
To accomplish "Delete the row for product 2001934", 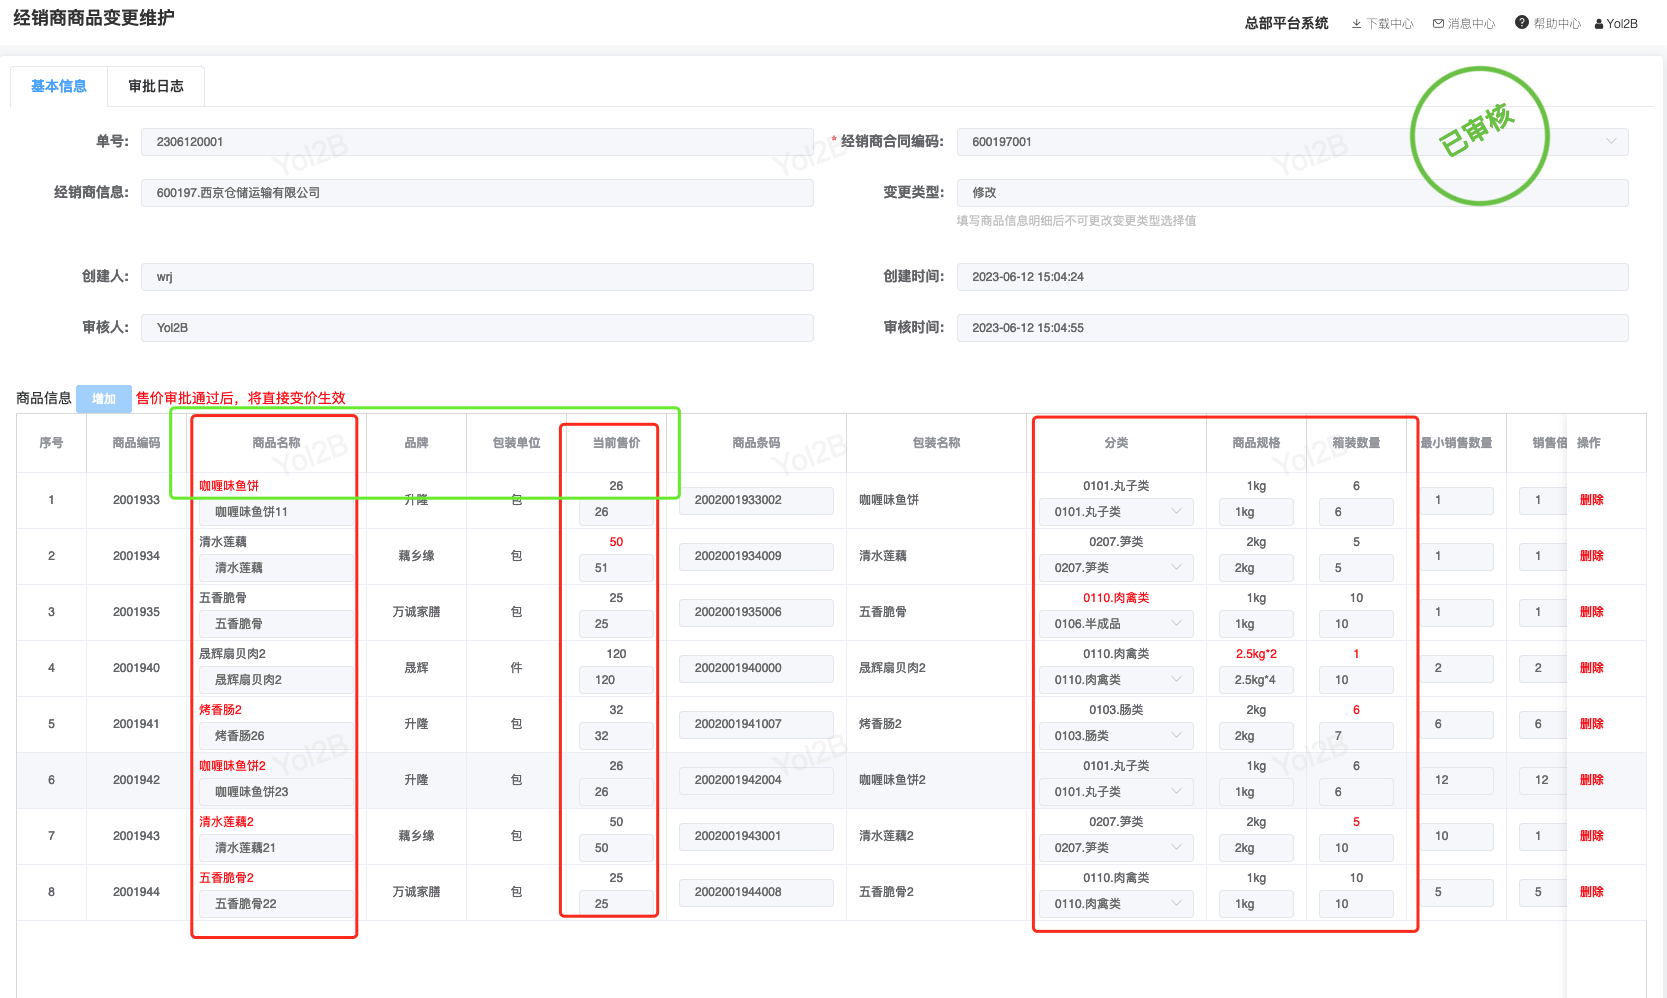I will 1592,556.
